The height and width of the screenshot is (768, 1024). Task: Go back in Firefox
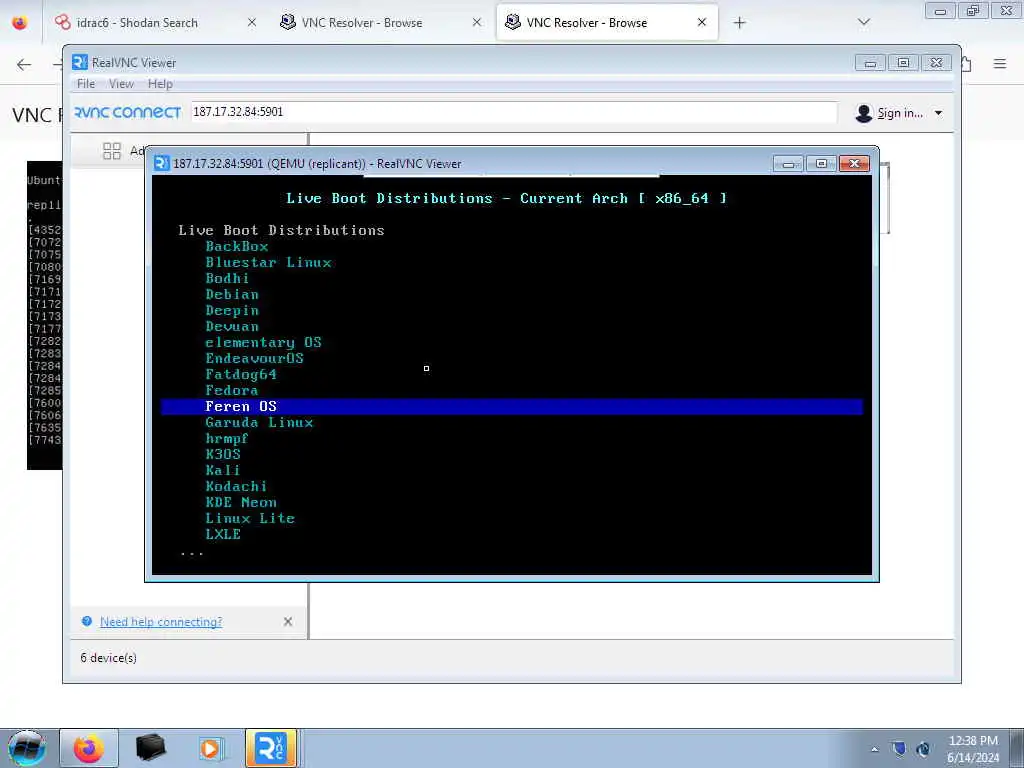24,64
